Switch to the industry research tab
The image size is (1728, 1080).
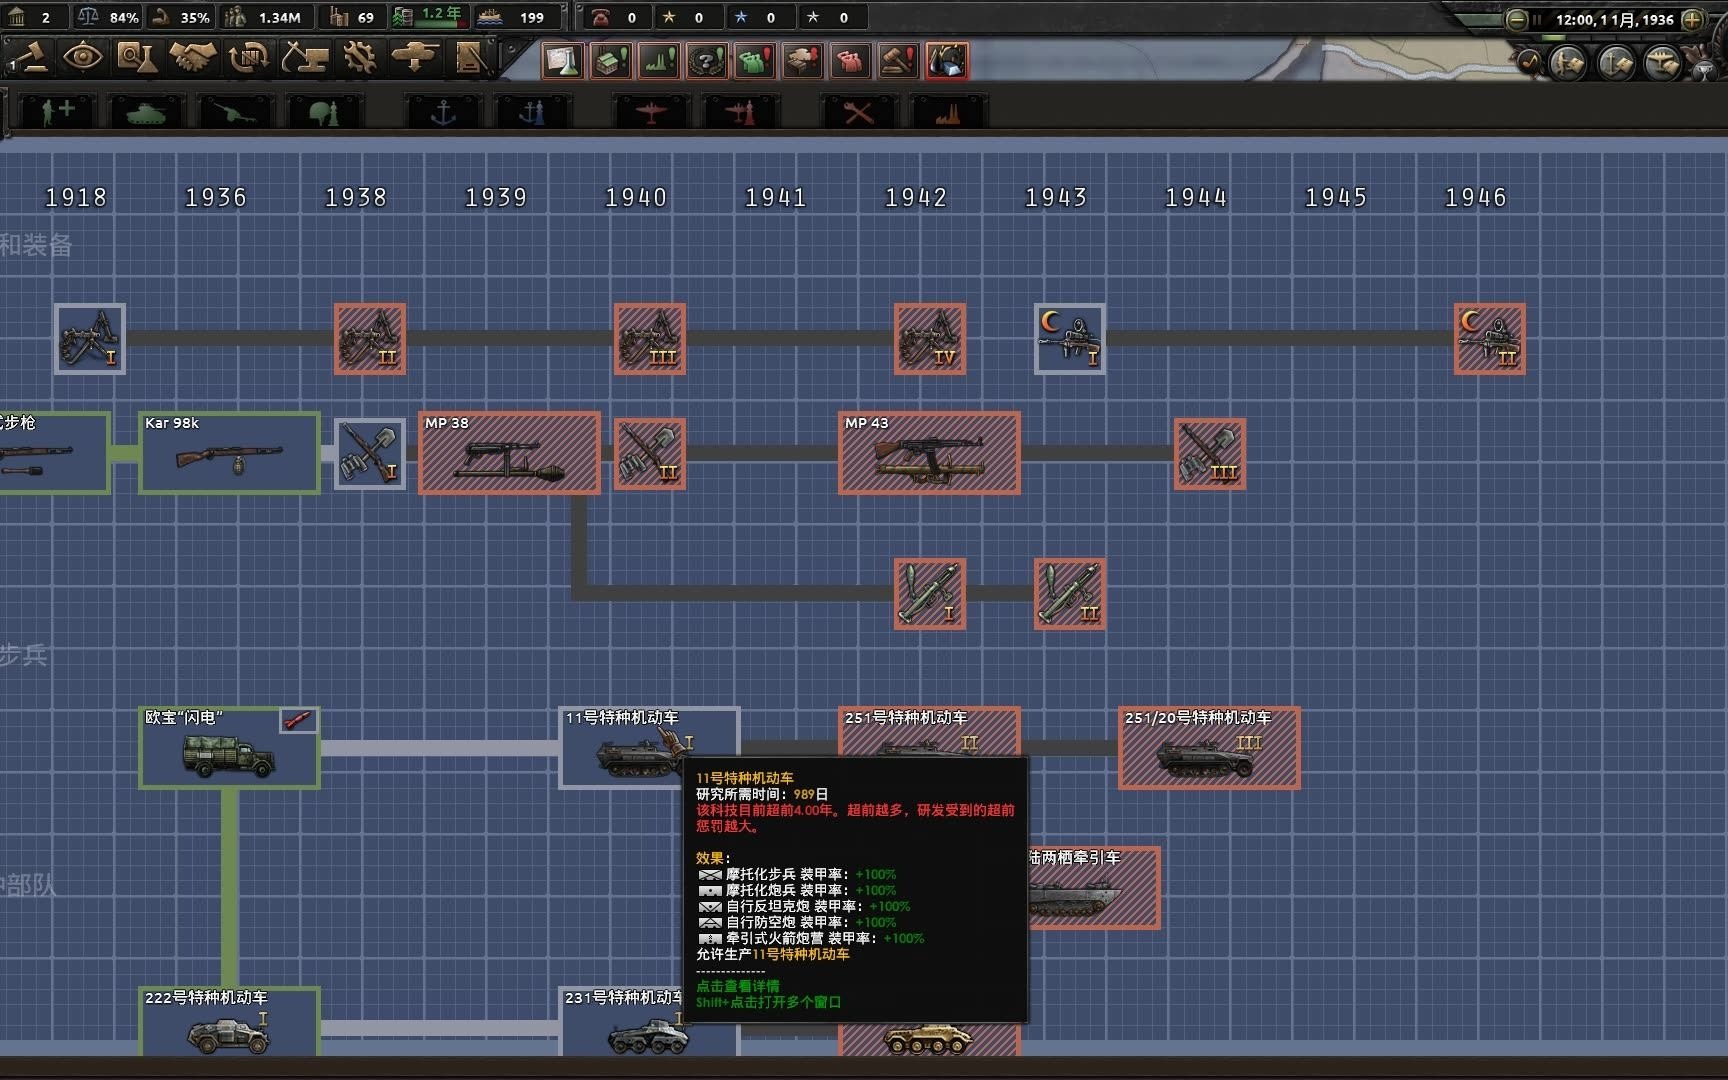pos(948,111)
